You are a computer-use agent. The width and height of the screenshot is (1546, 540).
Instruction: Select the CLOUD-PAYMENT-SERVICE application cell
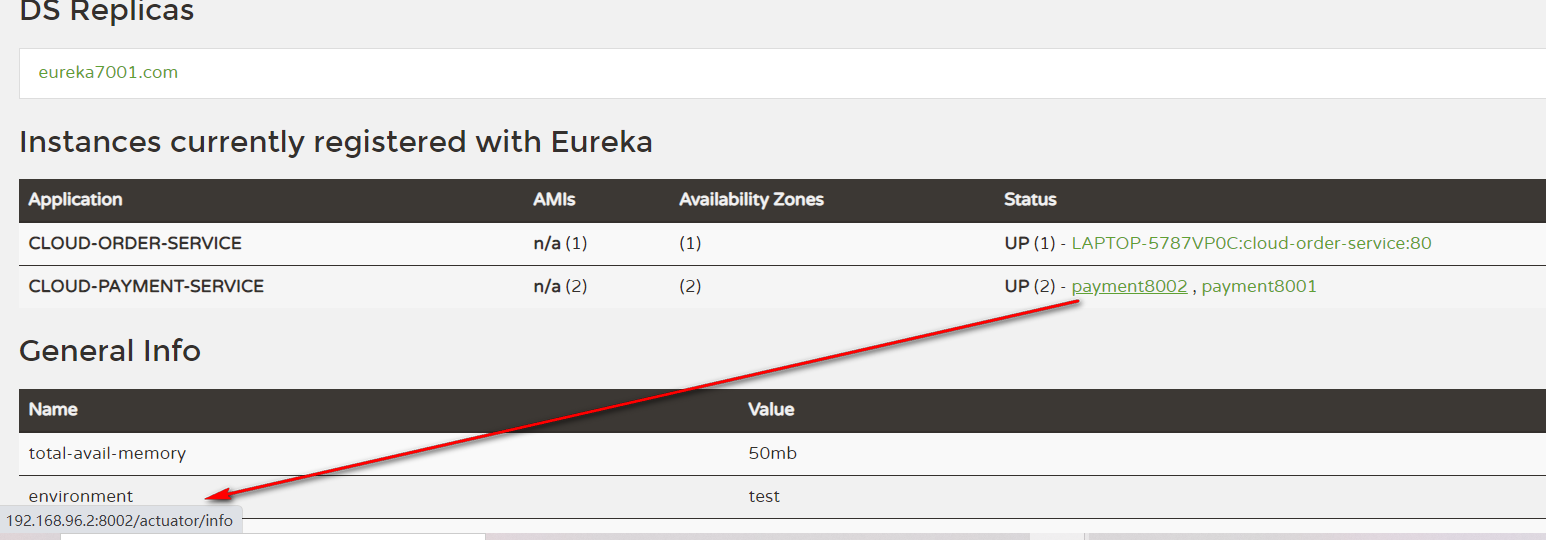146,286
